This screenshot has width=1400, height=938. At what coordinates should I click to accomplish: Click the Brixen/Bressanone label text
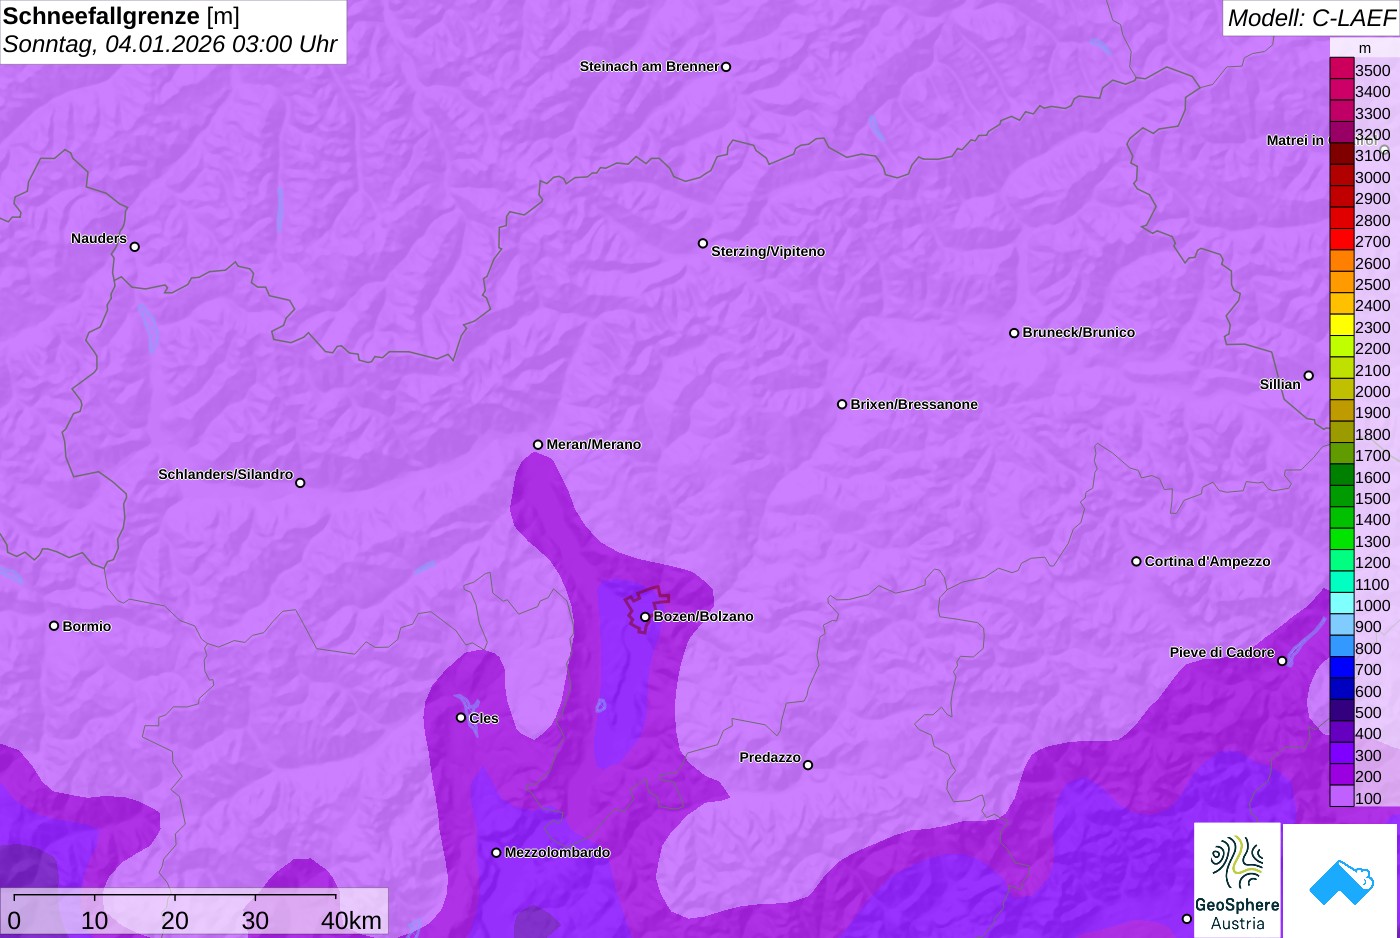click(914, 404)
